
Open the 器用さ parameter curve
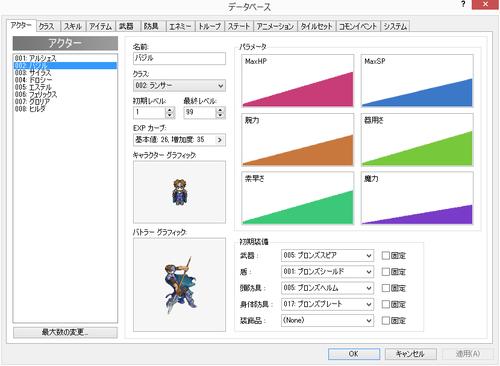(417, 140)
